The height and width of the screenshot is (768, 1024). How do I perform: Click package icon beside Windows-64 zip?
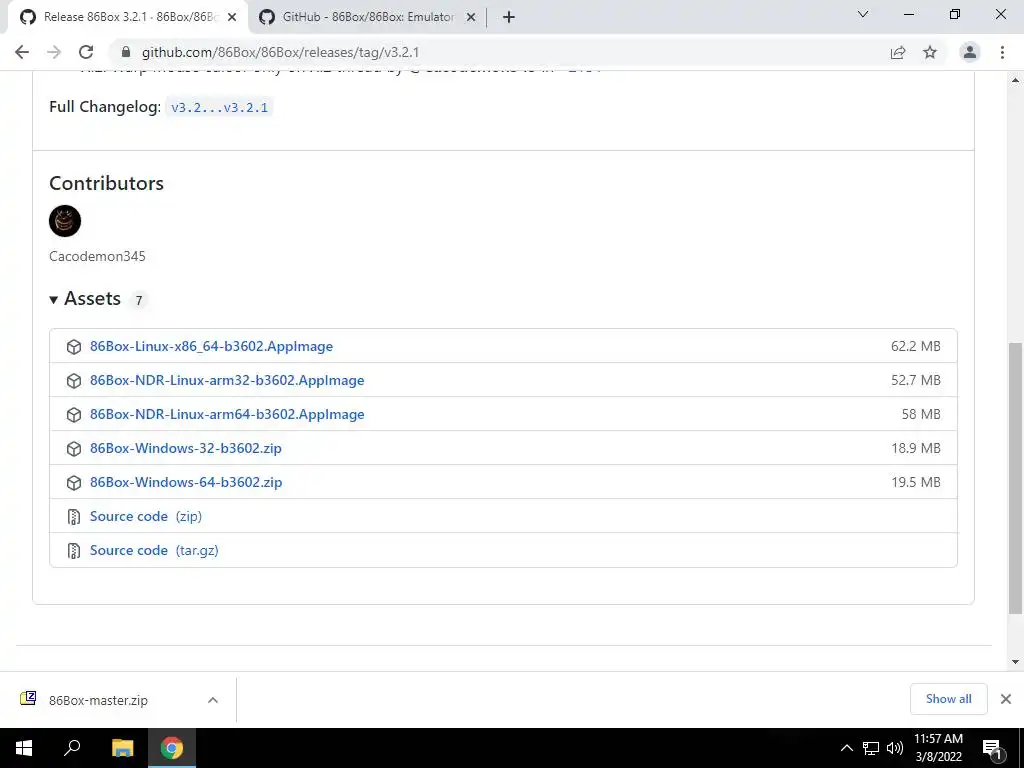[x=74, y=483]
